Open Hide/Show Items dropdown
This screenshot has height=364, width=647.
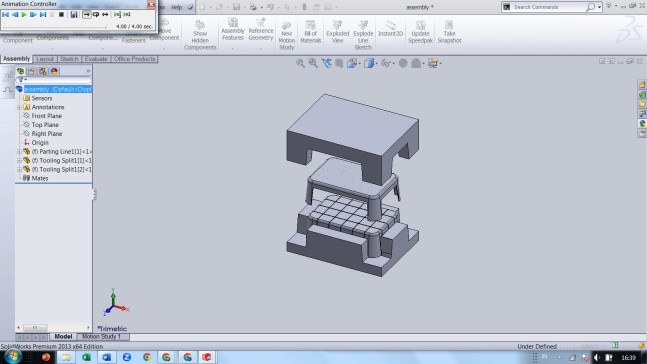point(387,63)
